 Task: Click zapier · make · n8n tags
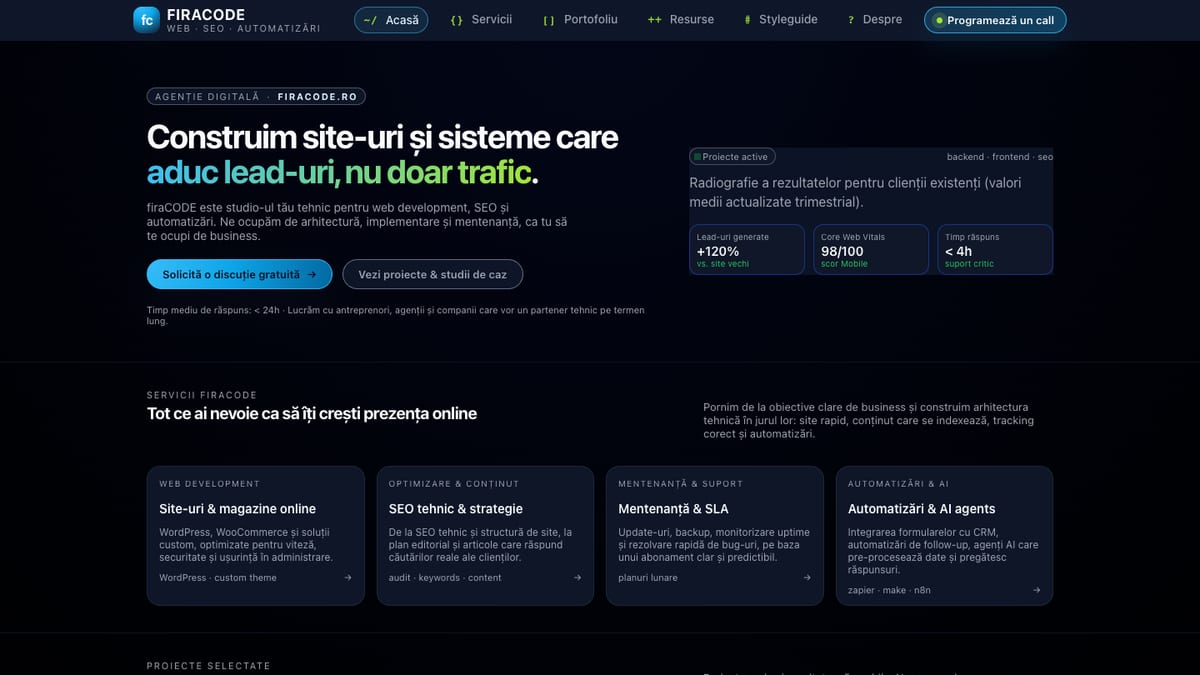click(x=889, y=590)
